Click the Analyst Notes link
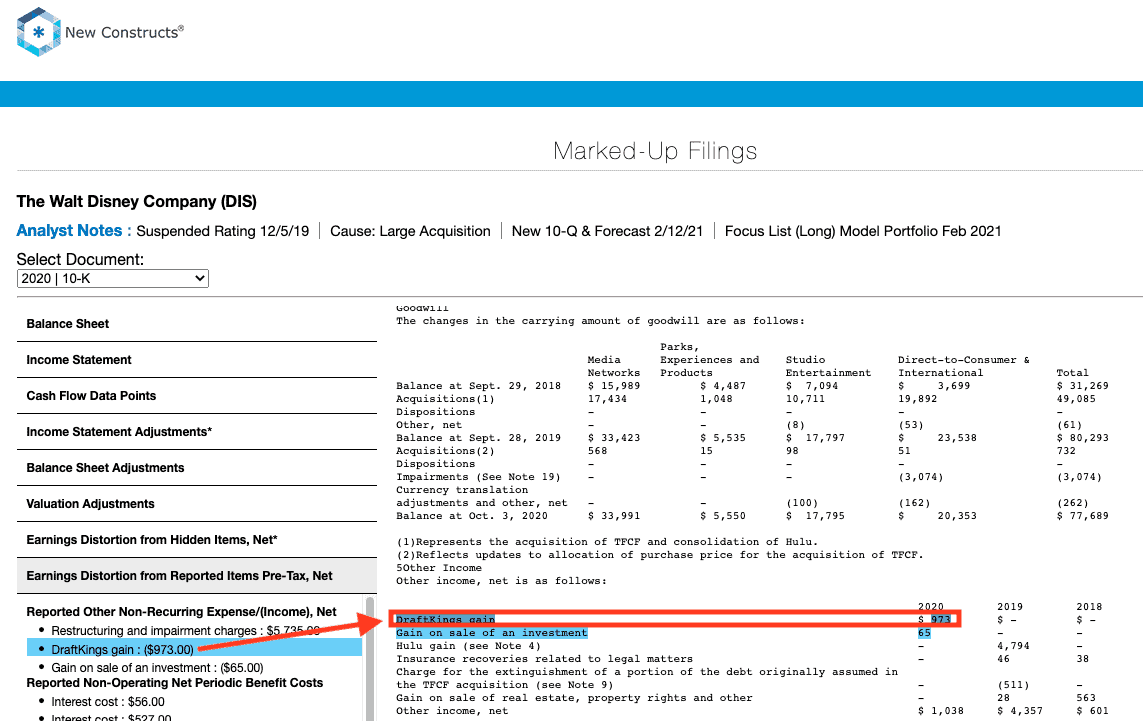This screenshot has height=721, width=1143. pos(74,231)
